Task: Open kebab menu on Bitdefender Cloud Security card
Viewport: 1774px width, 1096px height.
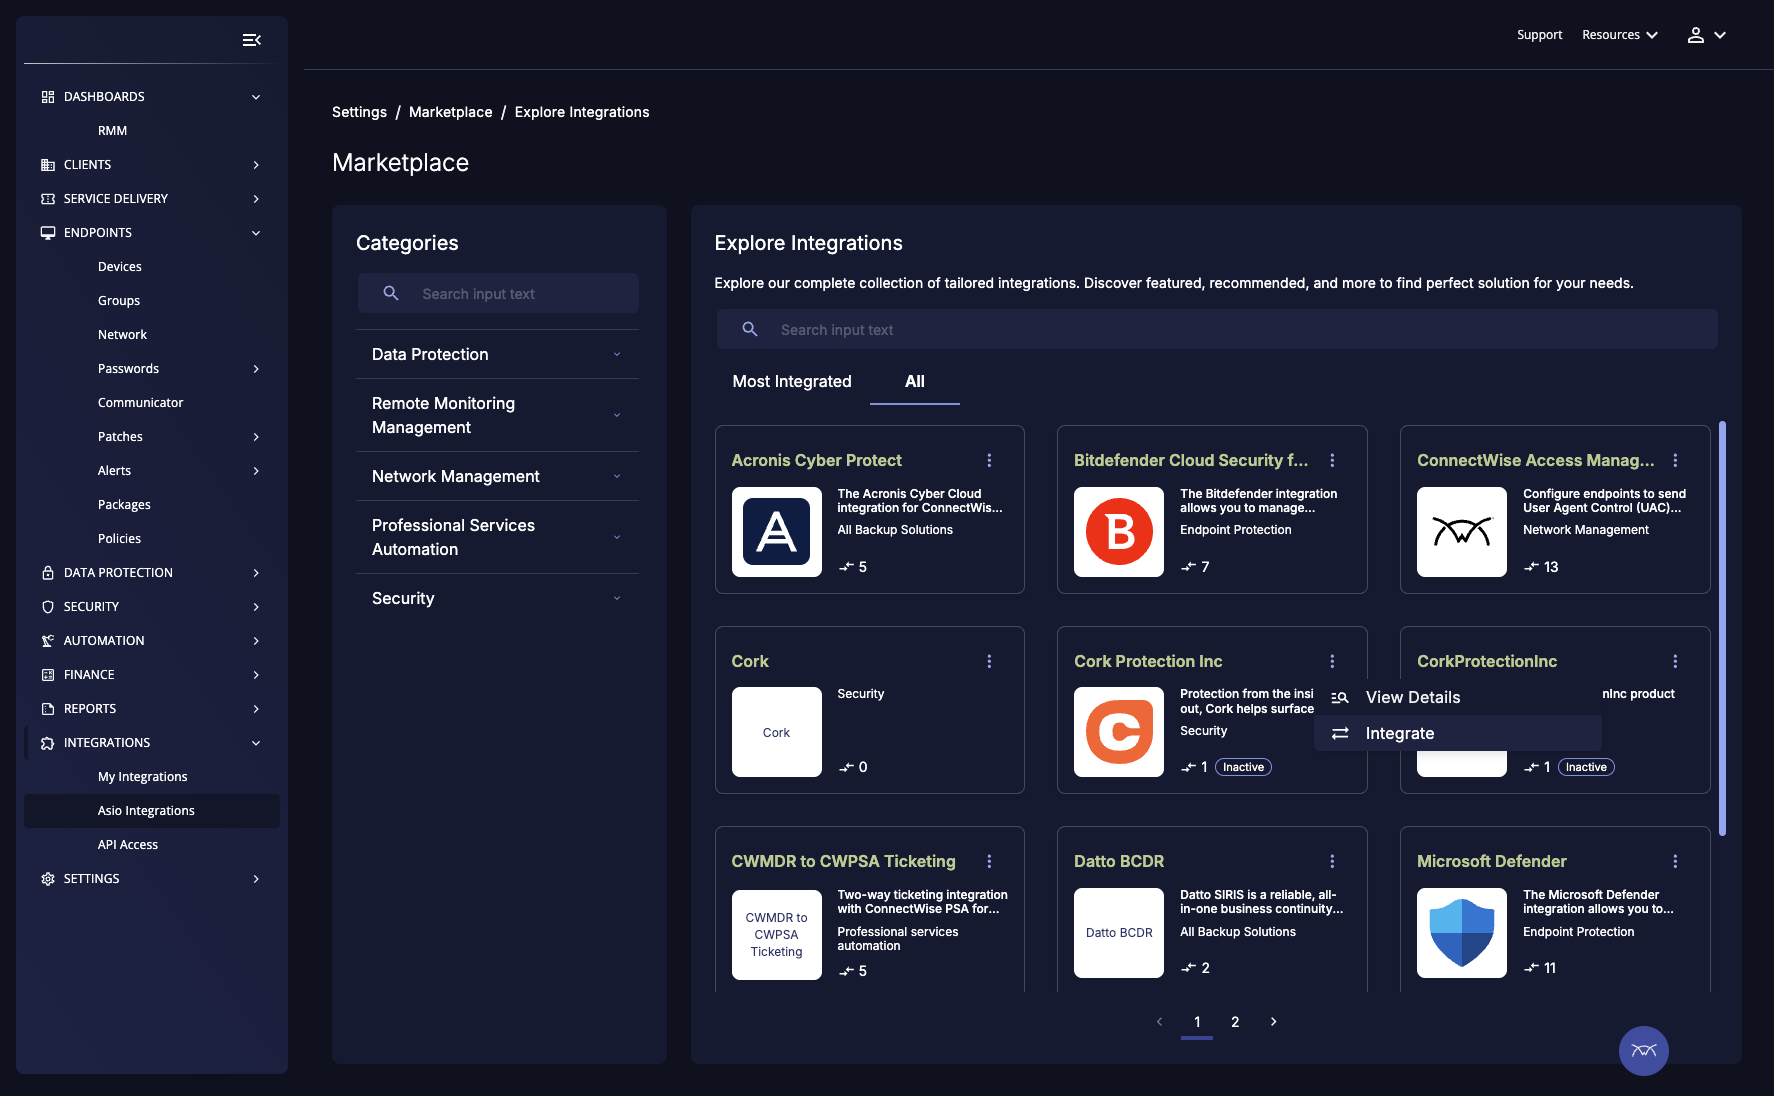Action: [x=1332, y=460]
